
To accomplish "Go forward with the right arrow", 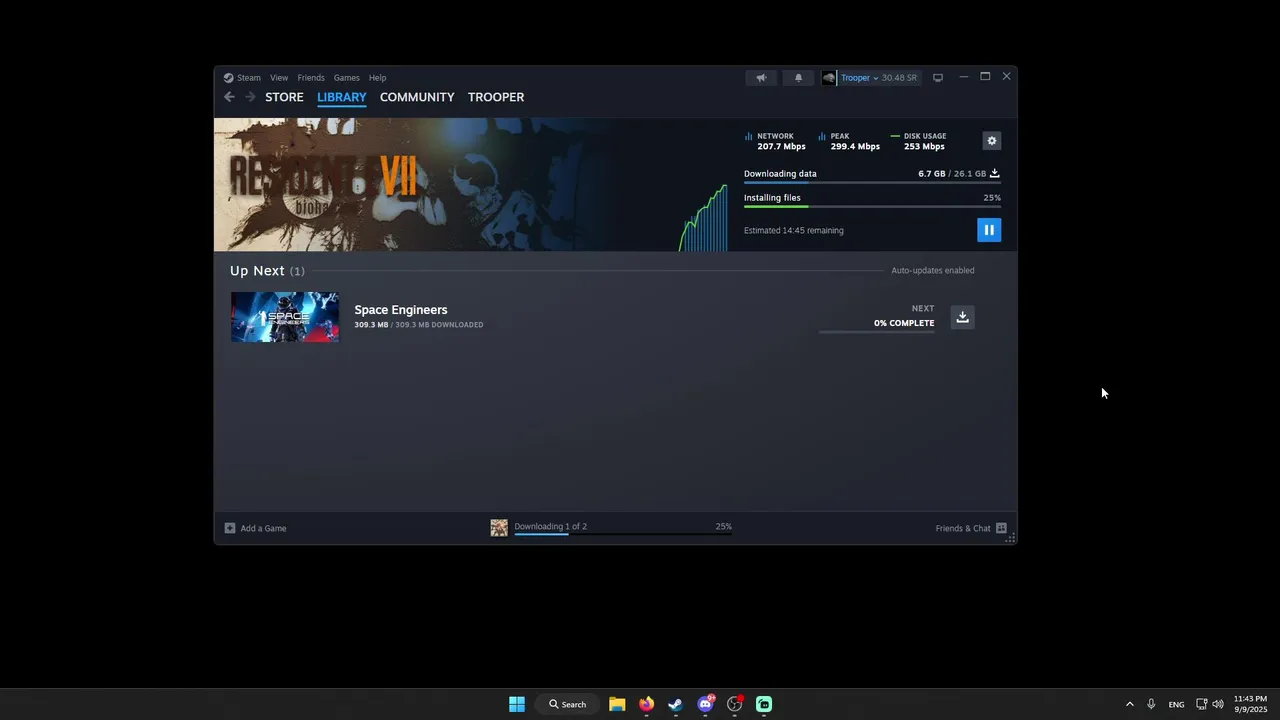I will [249, 97].
